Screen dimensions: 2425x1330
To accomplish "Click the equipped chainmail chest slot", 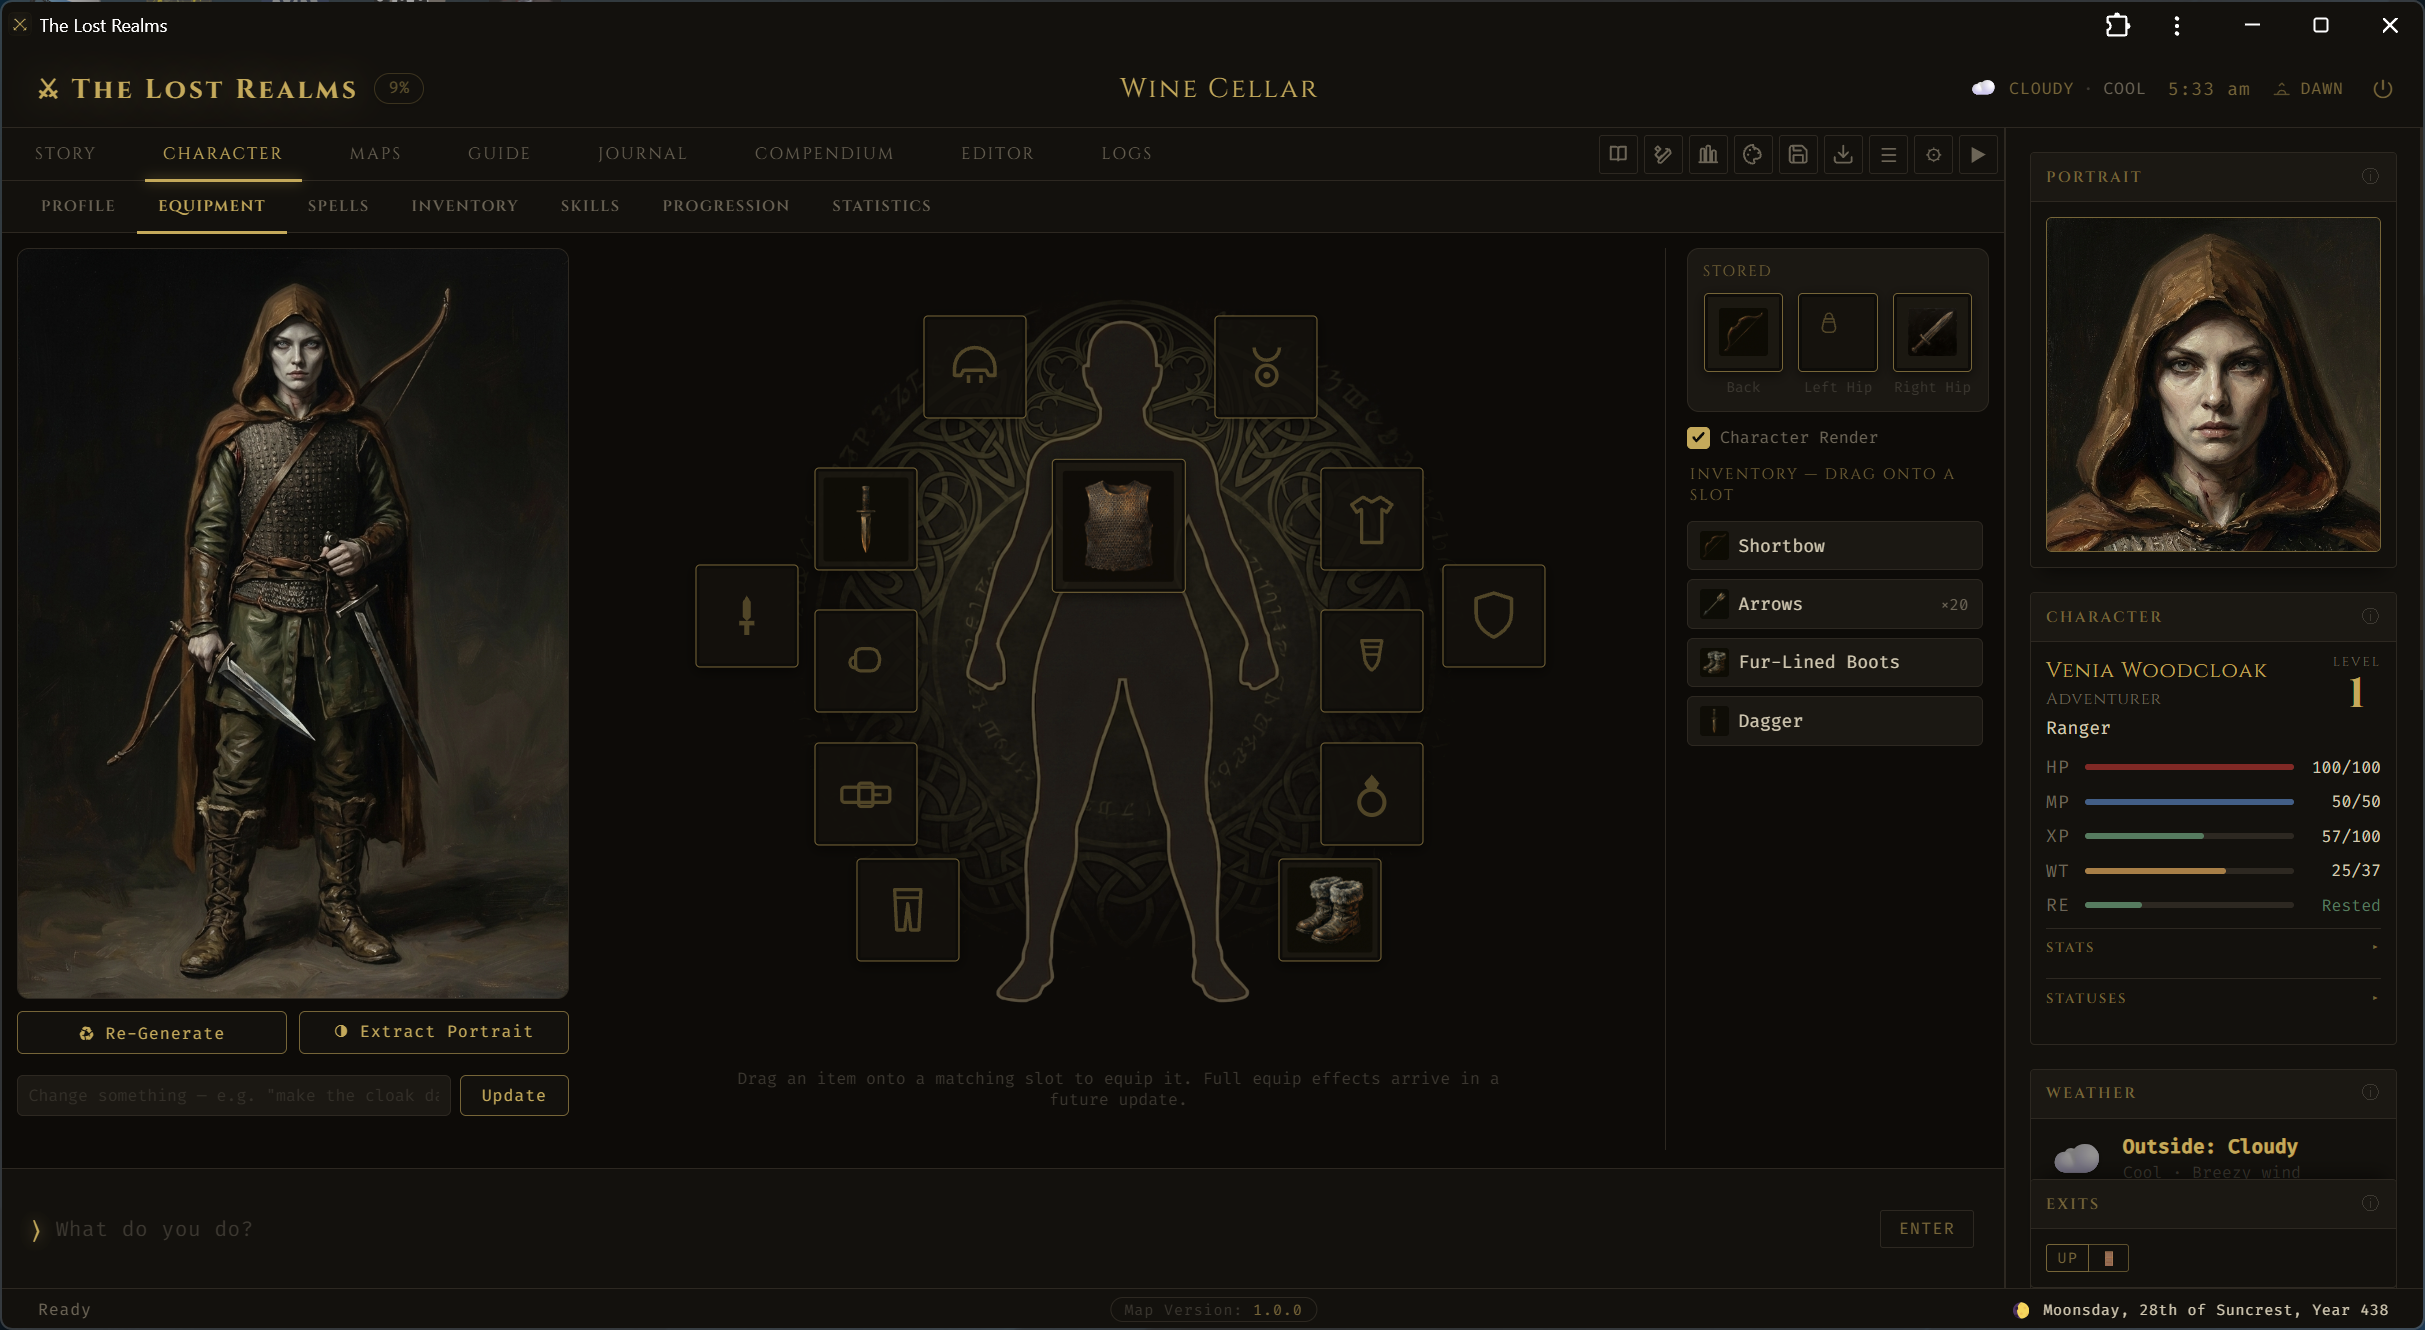I will point(1119,525).
